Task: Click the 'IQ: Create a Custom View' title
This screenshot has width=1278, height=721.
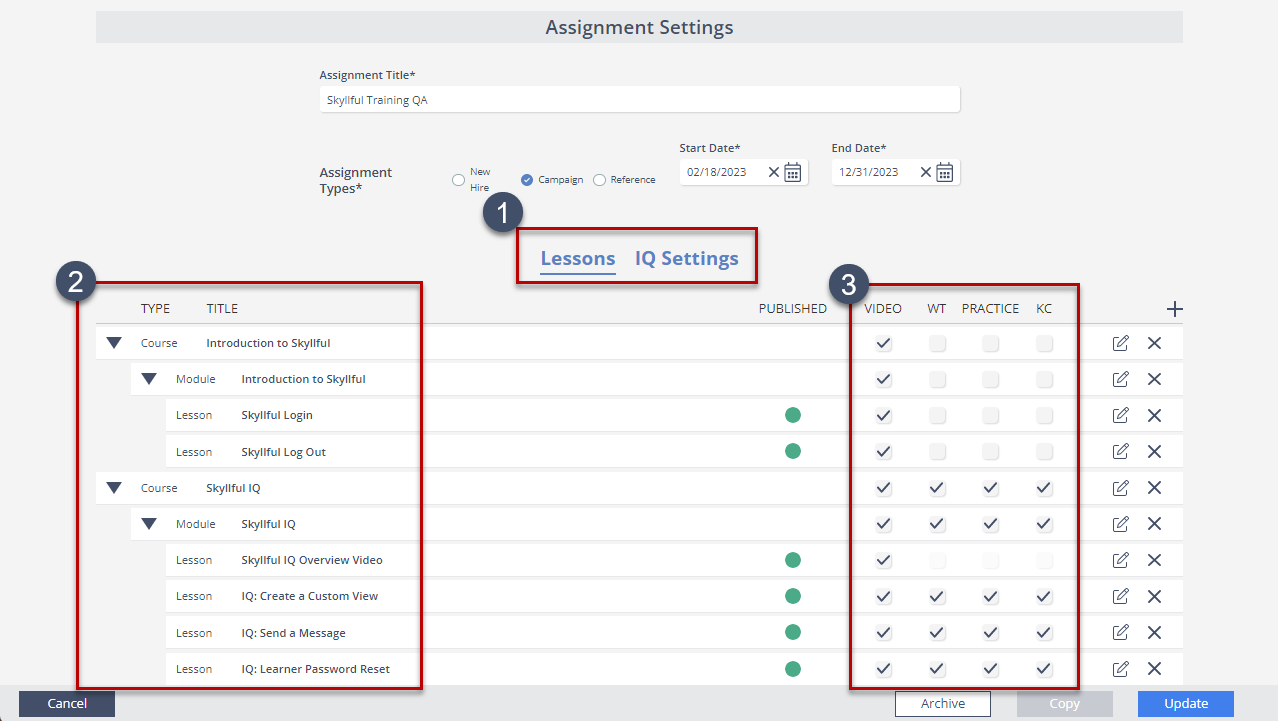Action: pyautogui.click(x=310, y=596)
